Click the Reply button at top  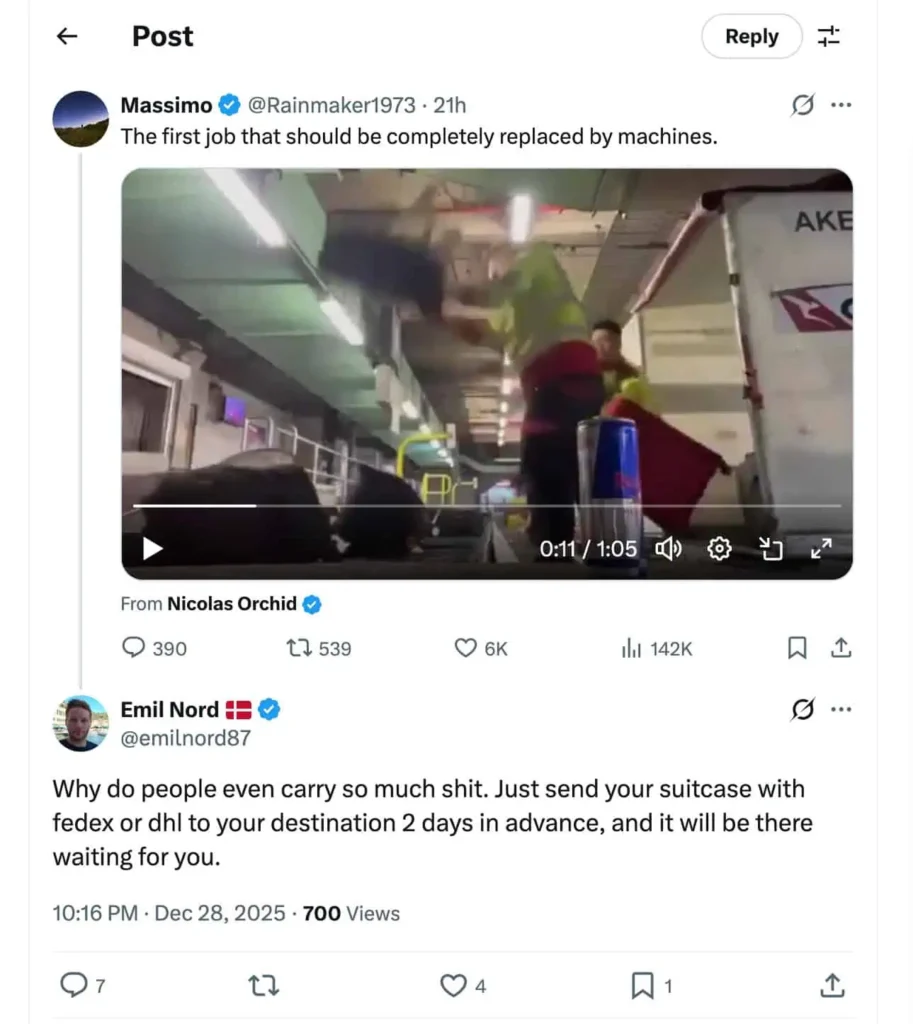(x=751, y=37)
